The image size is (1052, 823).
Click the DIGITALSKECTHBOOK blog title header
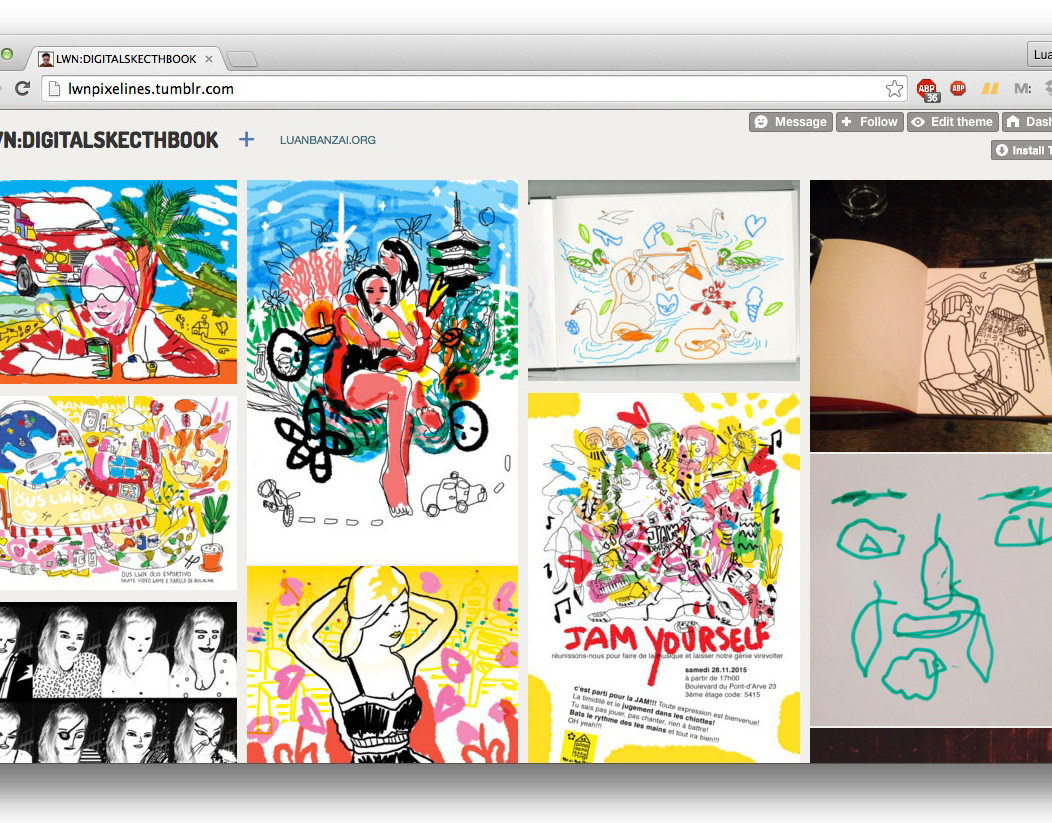tap(109, 140)
